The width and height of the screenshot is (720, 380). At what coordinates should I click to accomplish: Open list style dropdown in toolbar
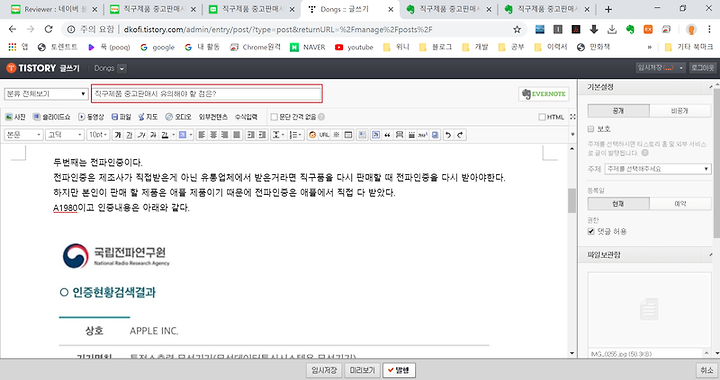[295, 135]
